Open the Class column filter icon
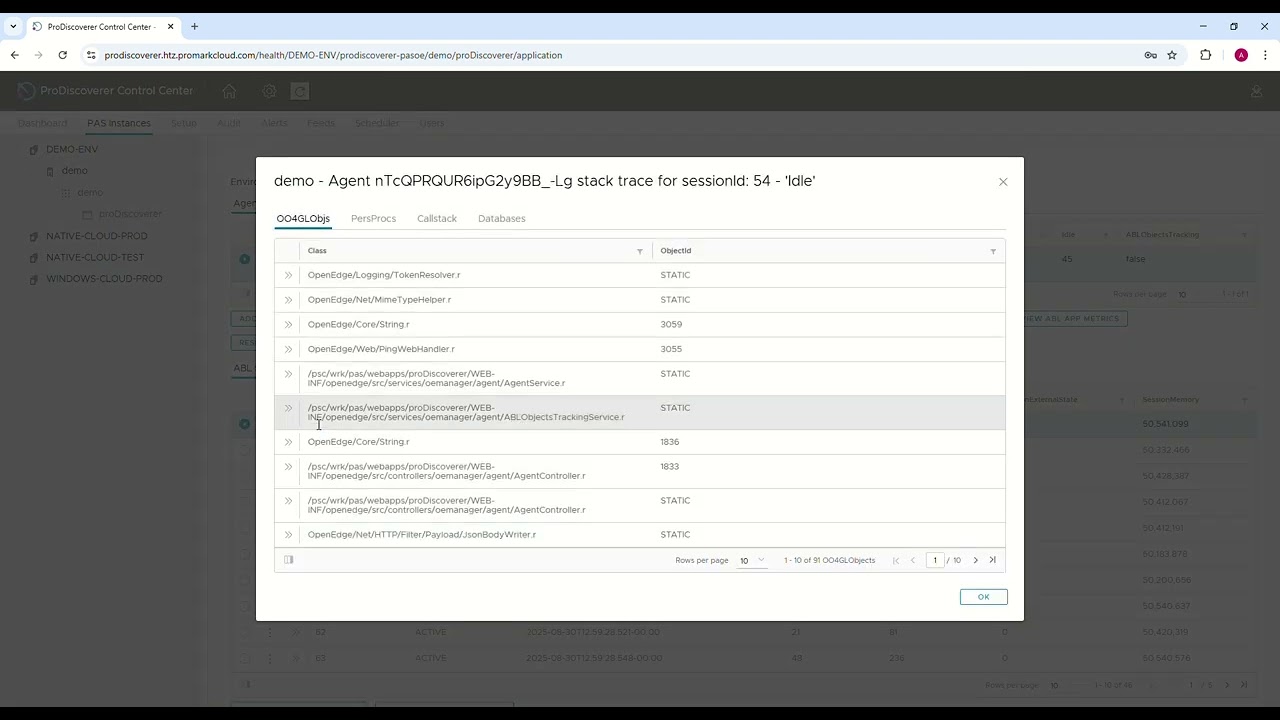Screen dimensions: 1280x720 coord(640,251)
